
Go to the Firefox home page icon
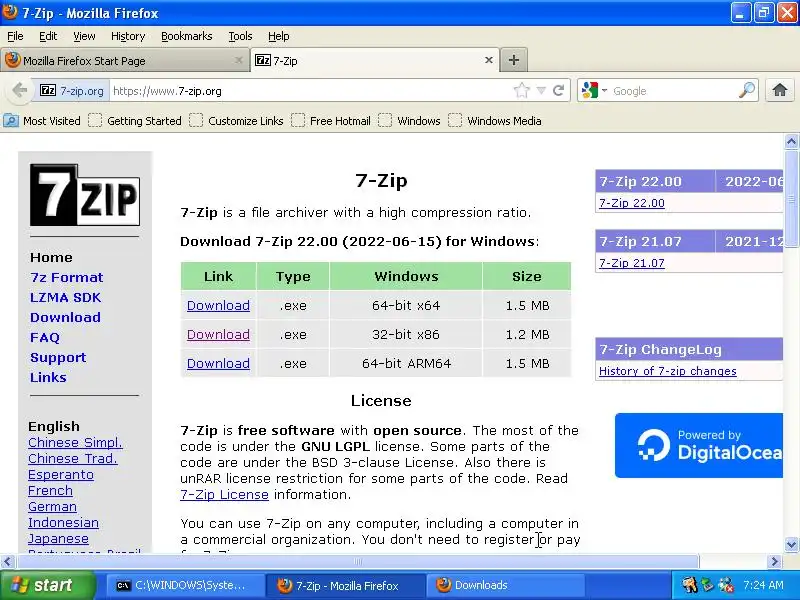780,91
